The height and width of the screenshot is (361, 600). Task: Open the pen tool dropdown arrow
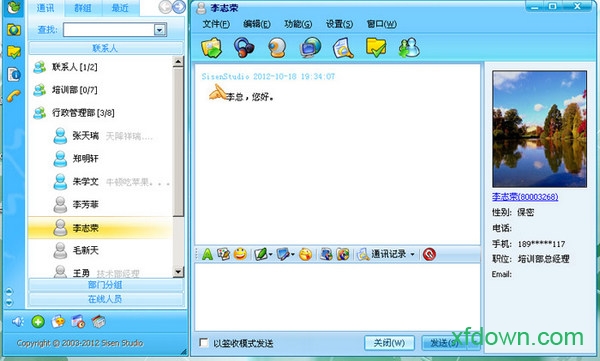point(271,254)
